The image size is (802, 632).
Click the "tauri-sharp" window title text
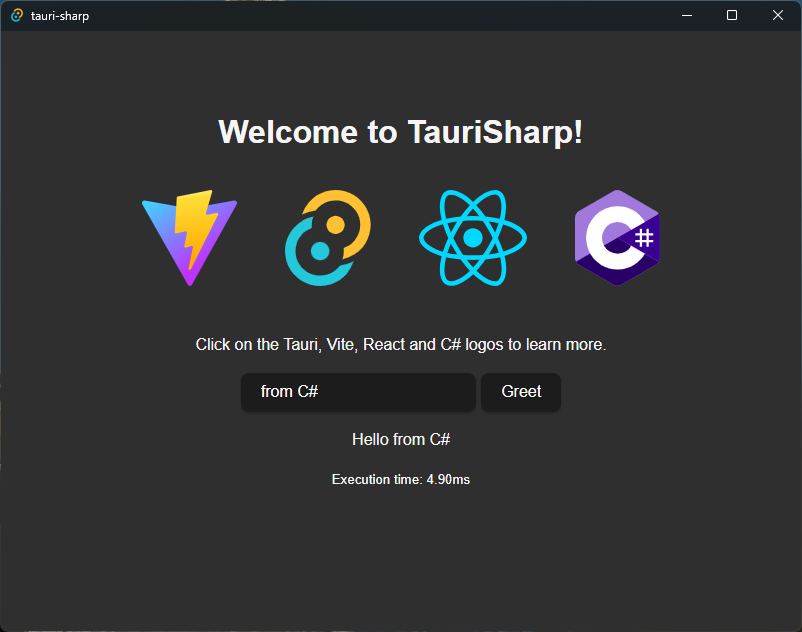(x=60, y=16)
